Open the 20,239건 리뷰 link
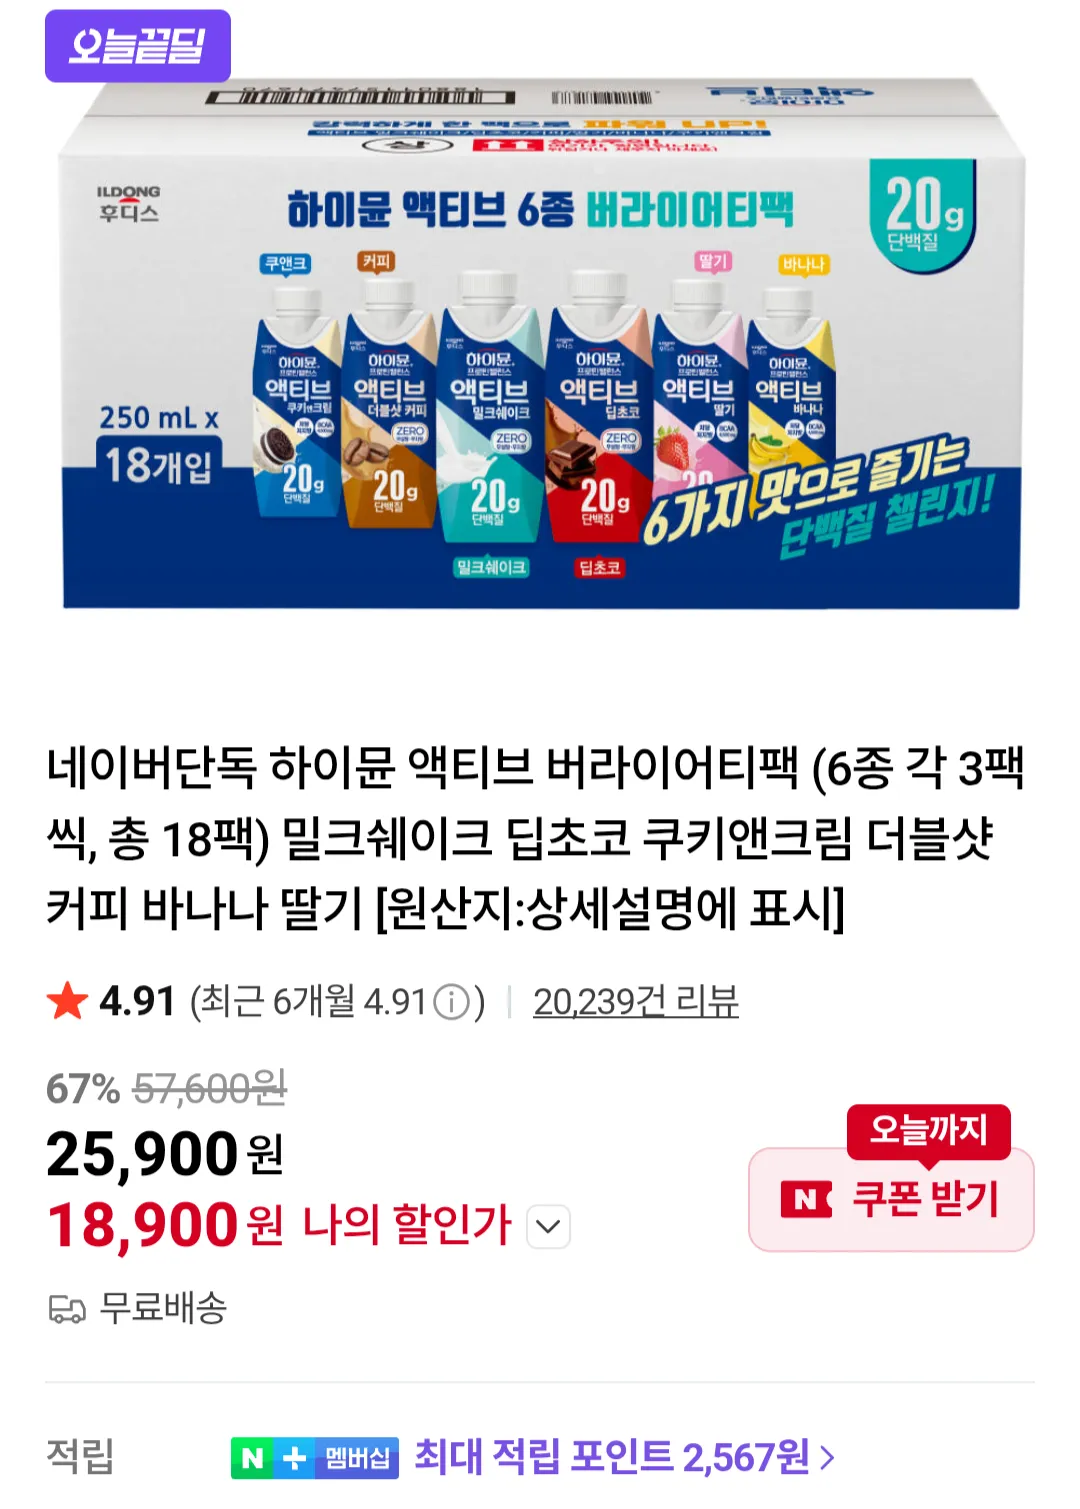Image resolution: width=1080 pixels, height=1509 pixels. (636, 1001)
